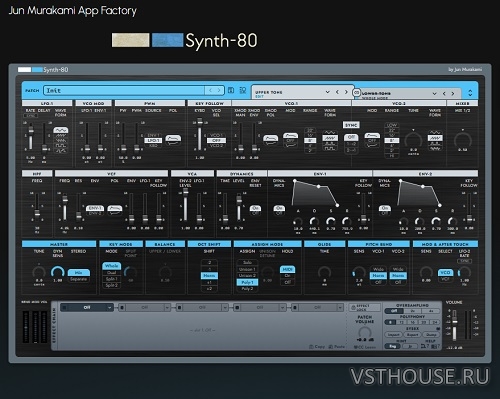Open the patch browser list icon
Screen dimensions: 500x399
(243, 90)
